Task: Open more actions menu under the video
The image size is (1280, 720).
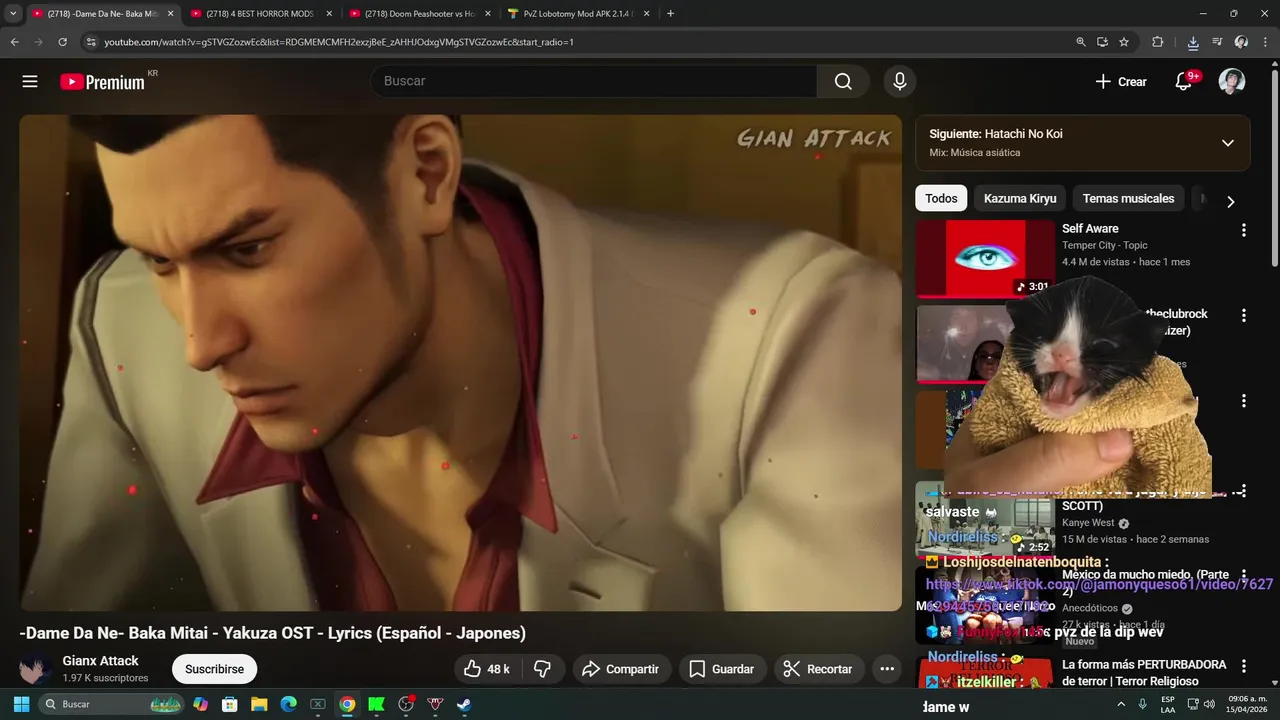Action: click(x=887, y=669)
